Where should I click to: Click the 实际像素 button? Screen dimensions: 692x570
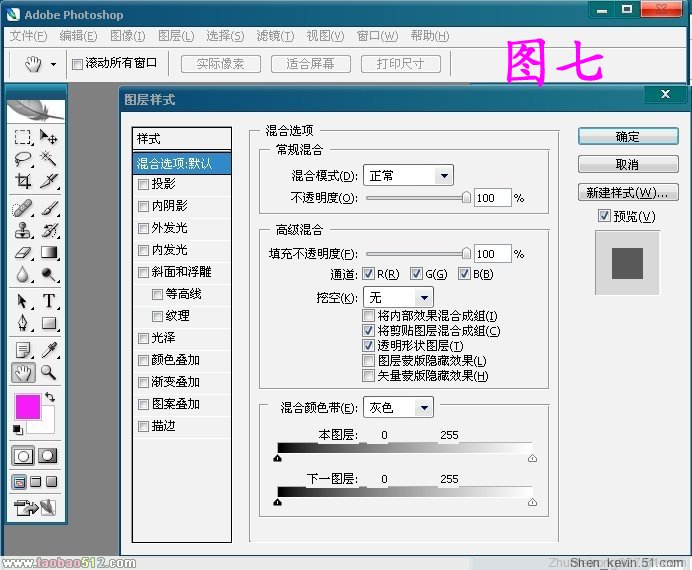click(221, 64)
